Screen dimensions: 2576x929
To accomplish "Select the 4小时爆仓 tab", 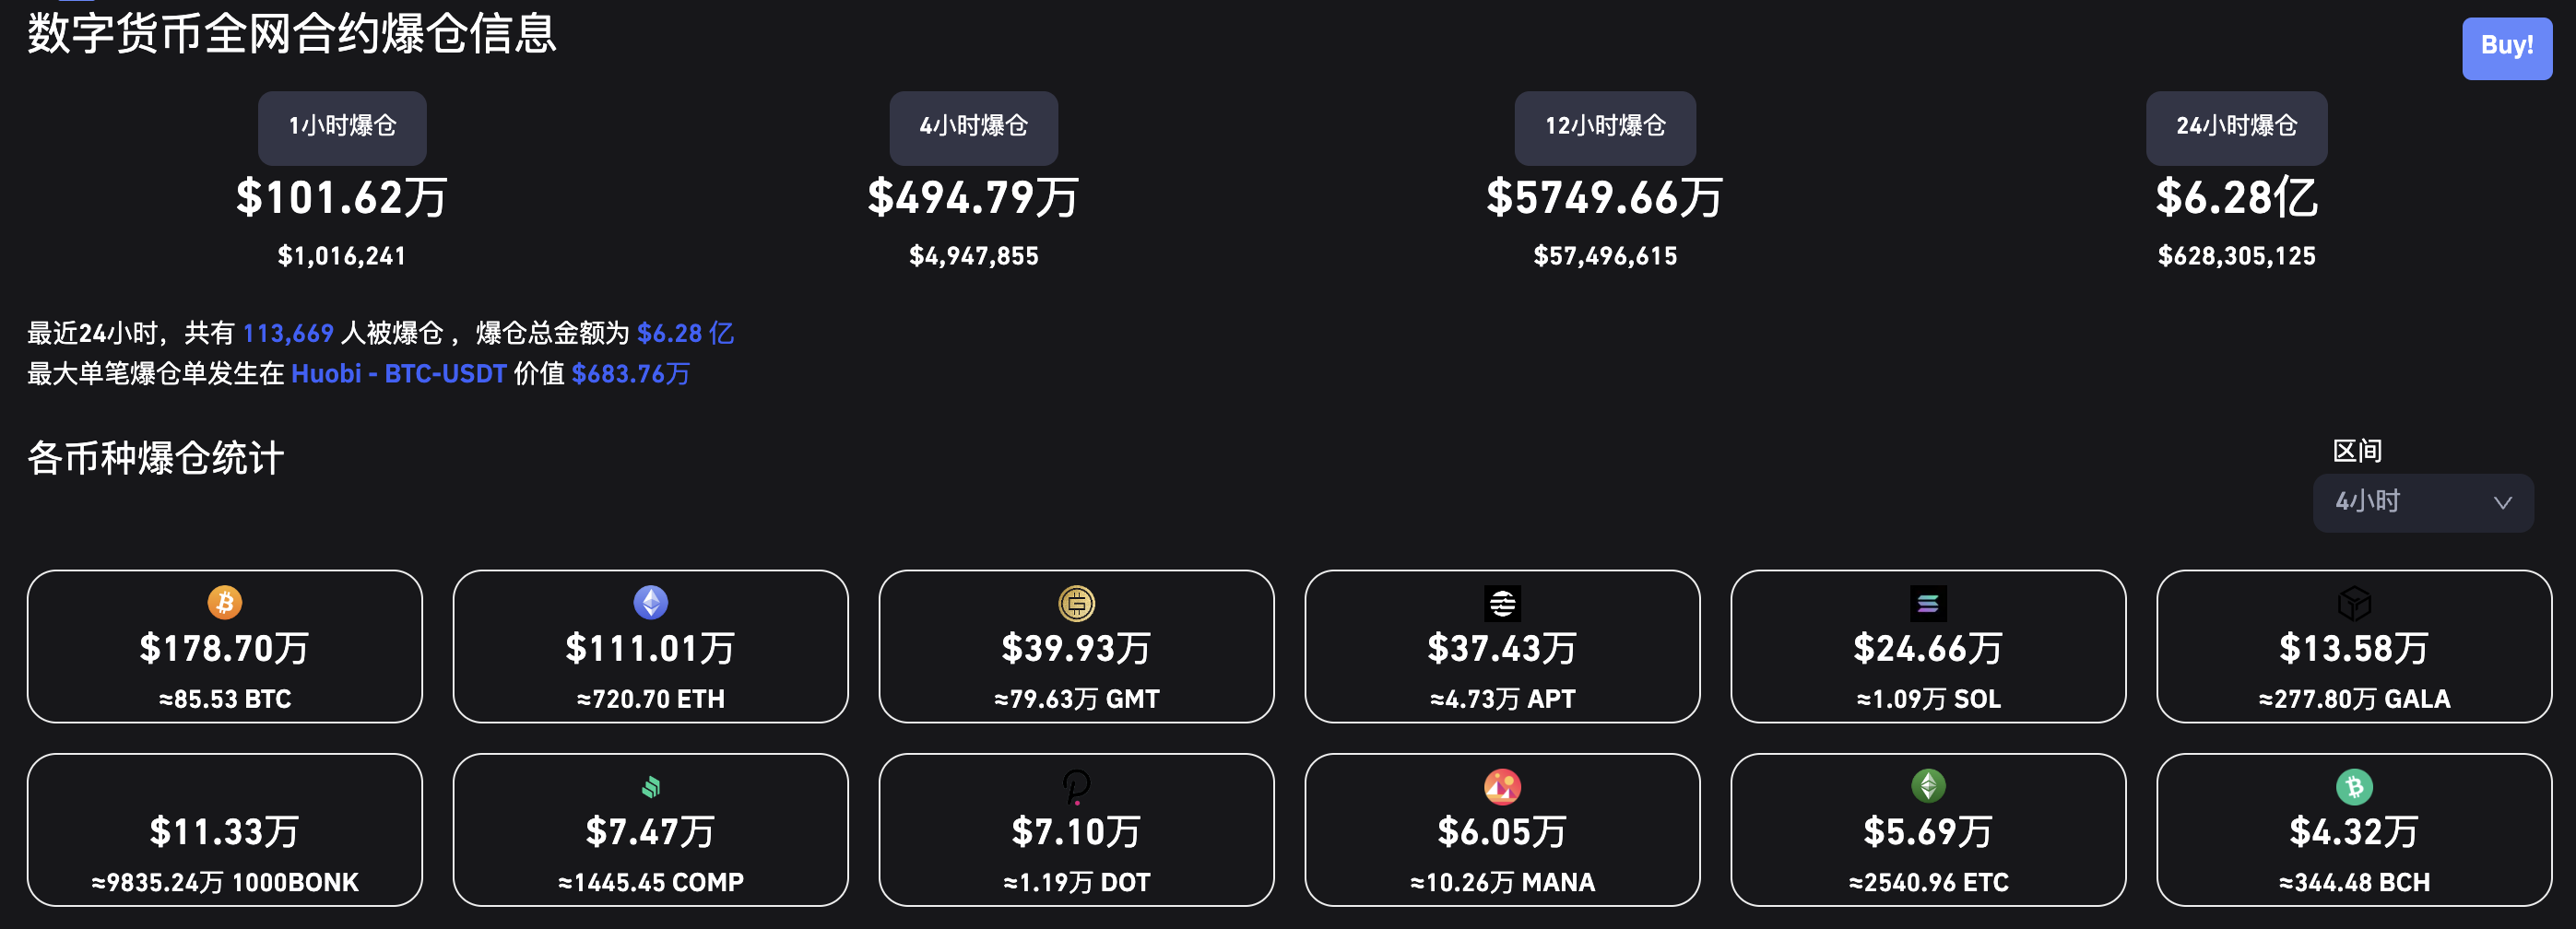I will pos(973,127).
